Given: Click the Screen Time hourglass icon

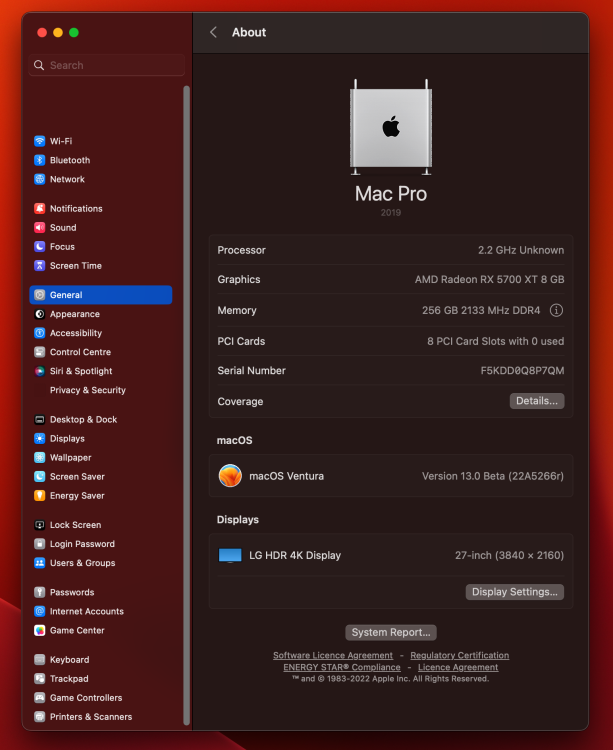Looking at the screenshot, I should (x=40, y=266).
